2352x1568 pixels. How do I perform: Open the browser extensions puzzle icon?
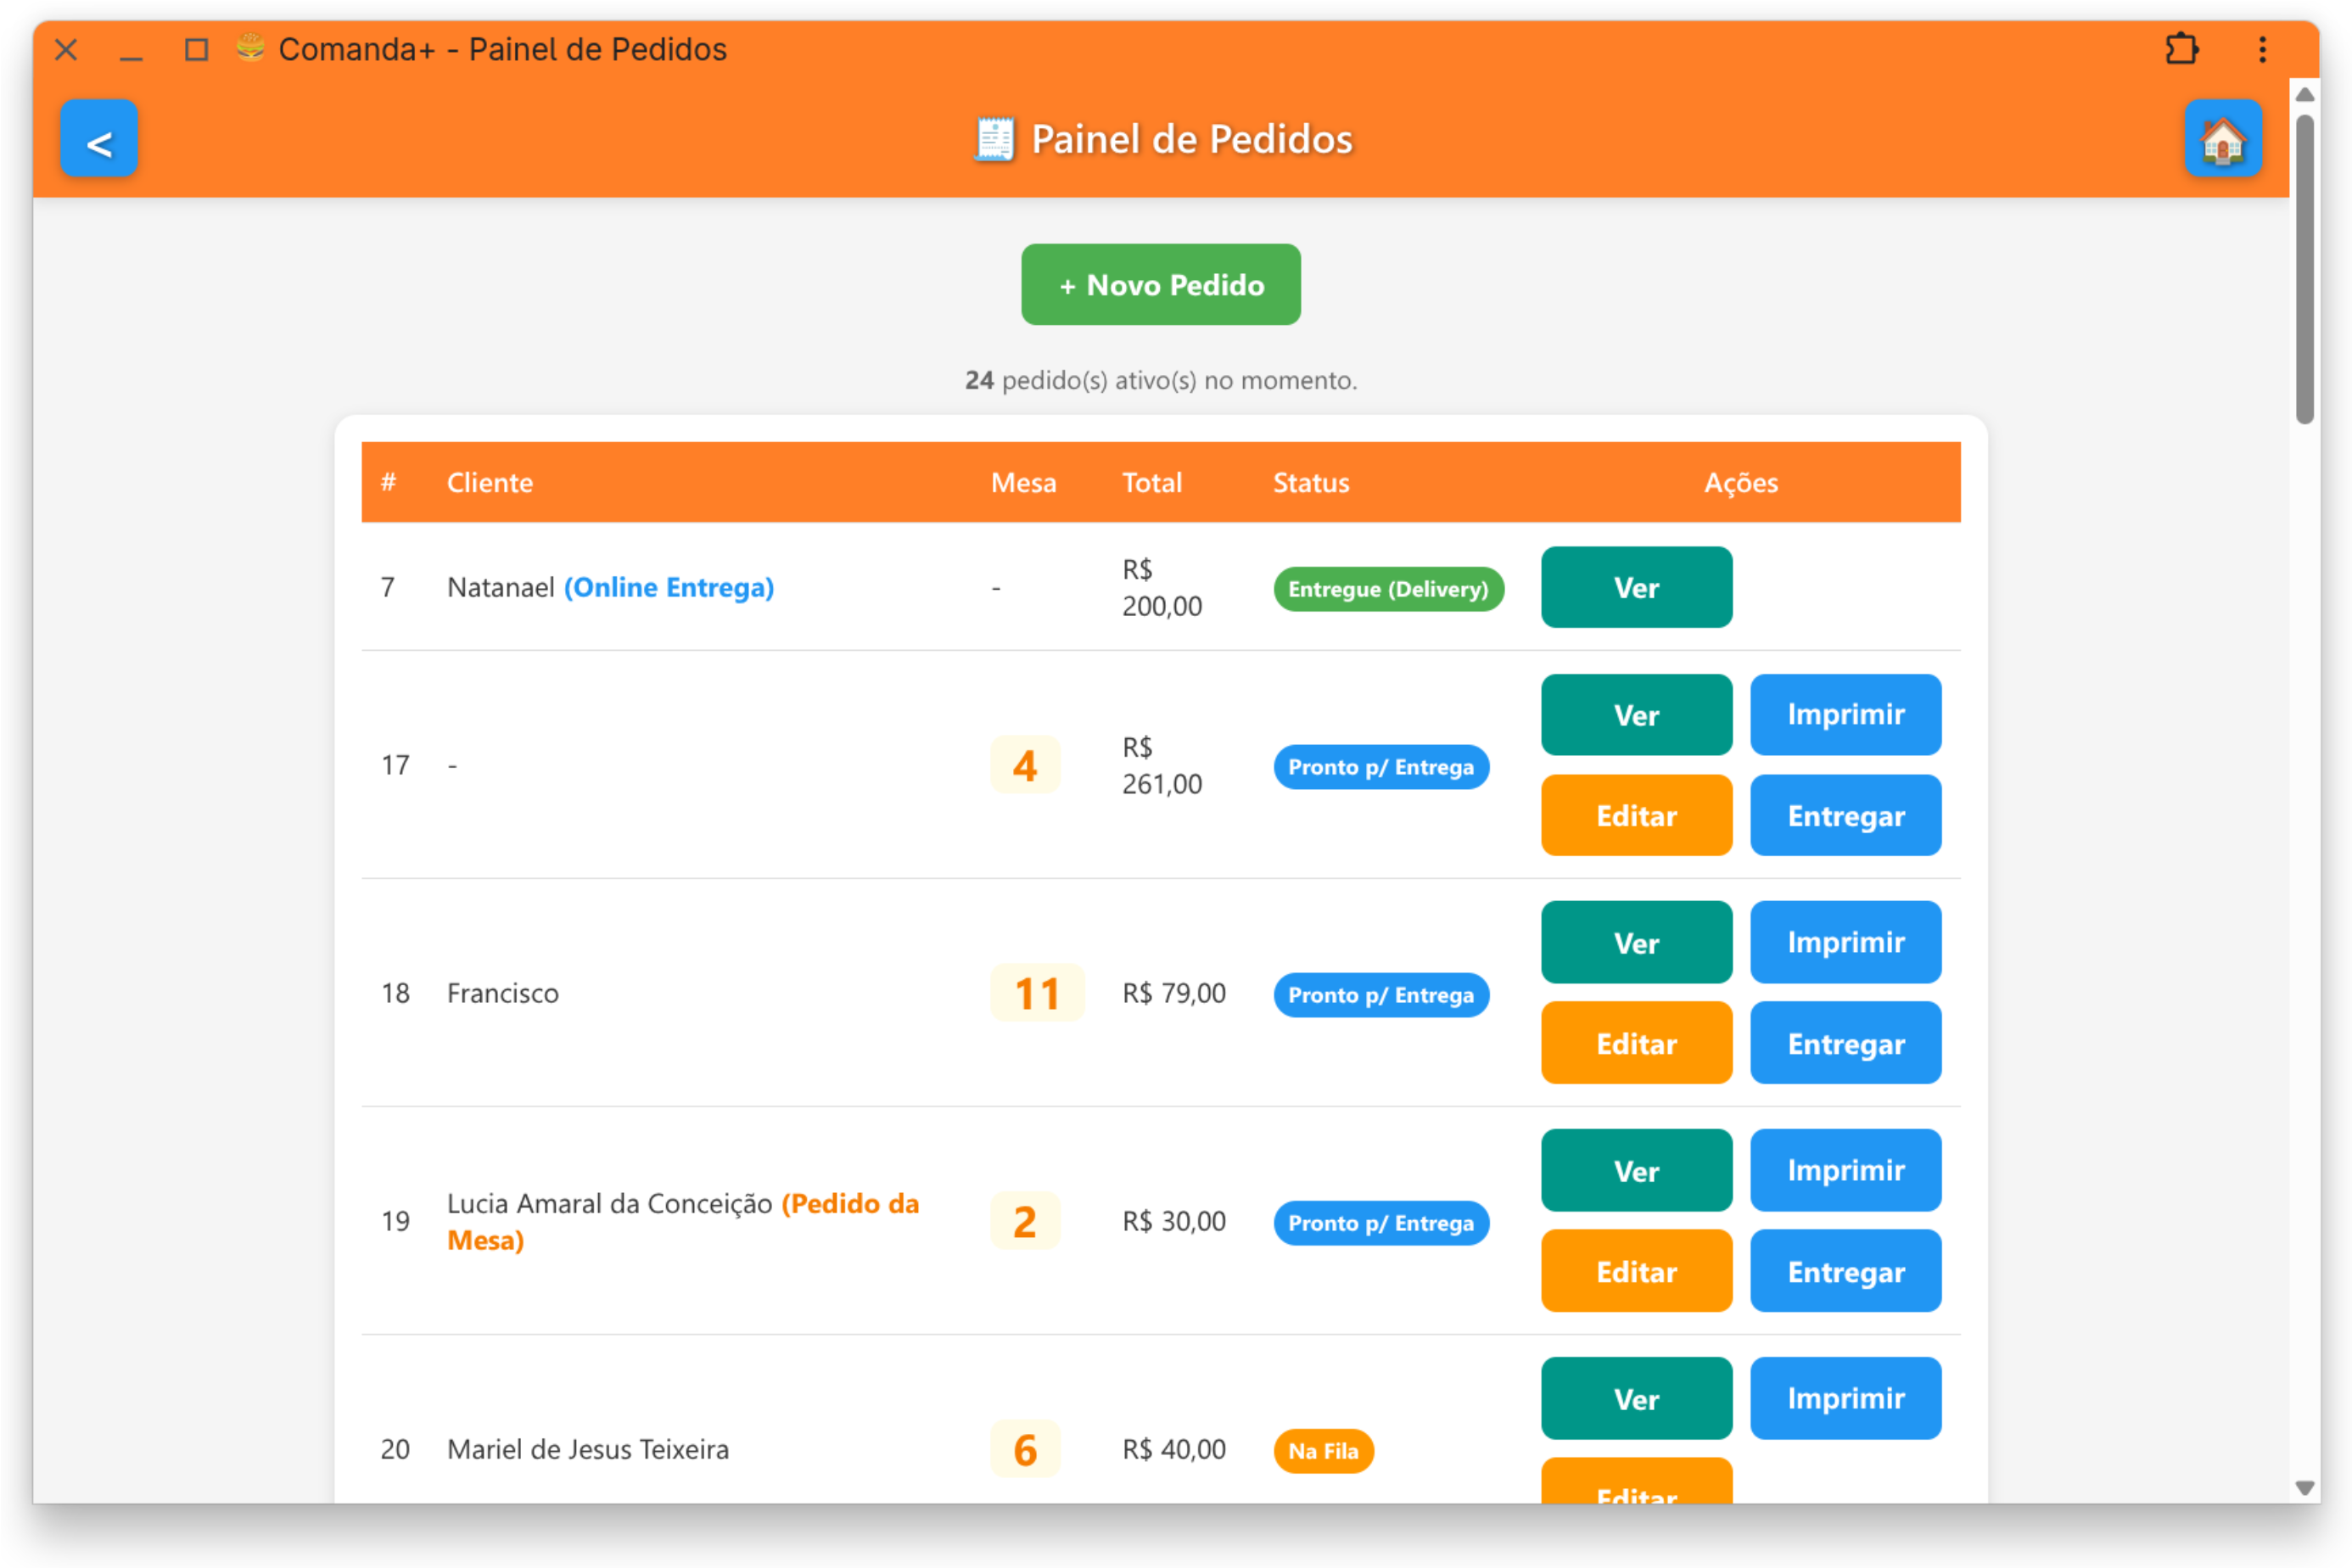pyautogui.click(x=2181, y=49)
